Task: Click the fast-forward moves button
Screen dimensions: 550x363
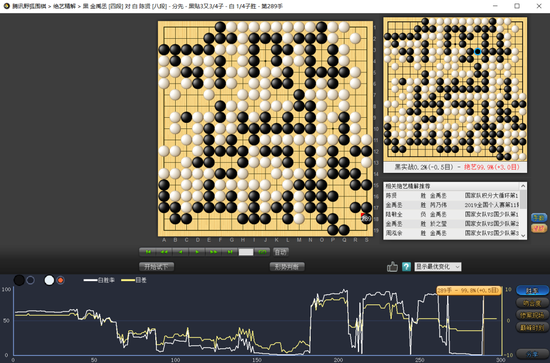Action: tap(214, 252)
